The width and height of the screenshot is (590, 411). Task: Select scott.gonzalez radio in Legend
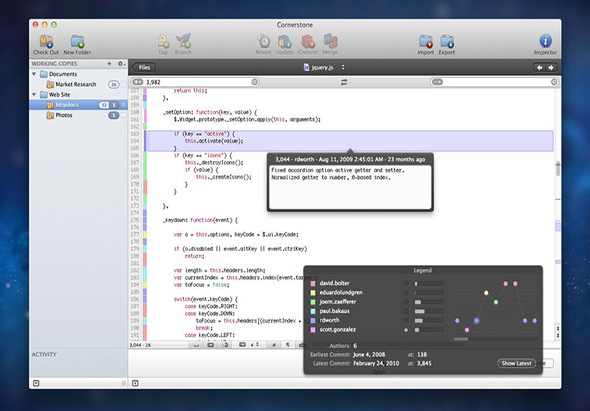[406, 330]
